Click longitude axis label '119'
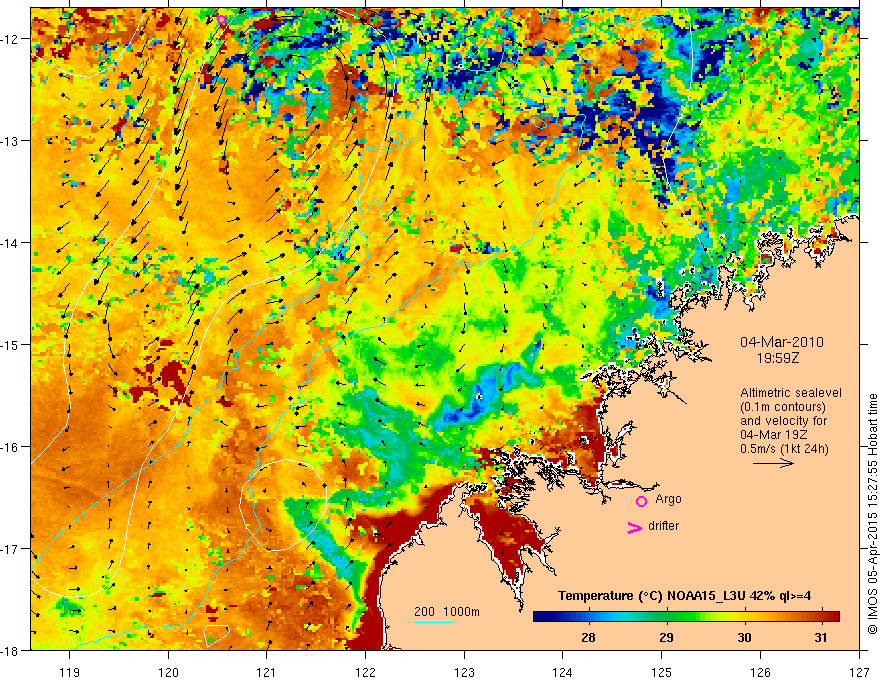Image resolution: width=880 pixels, height=680 pixels. (70, 672)
